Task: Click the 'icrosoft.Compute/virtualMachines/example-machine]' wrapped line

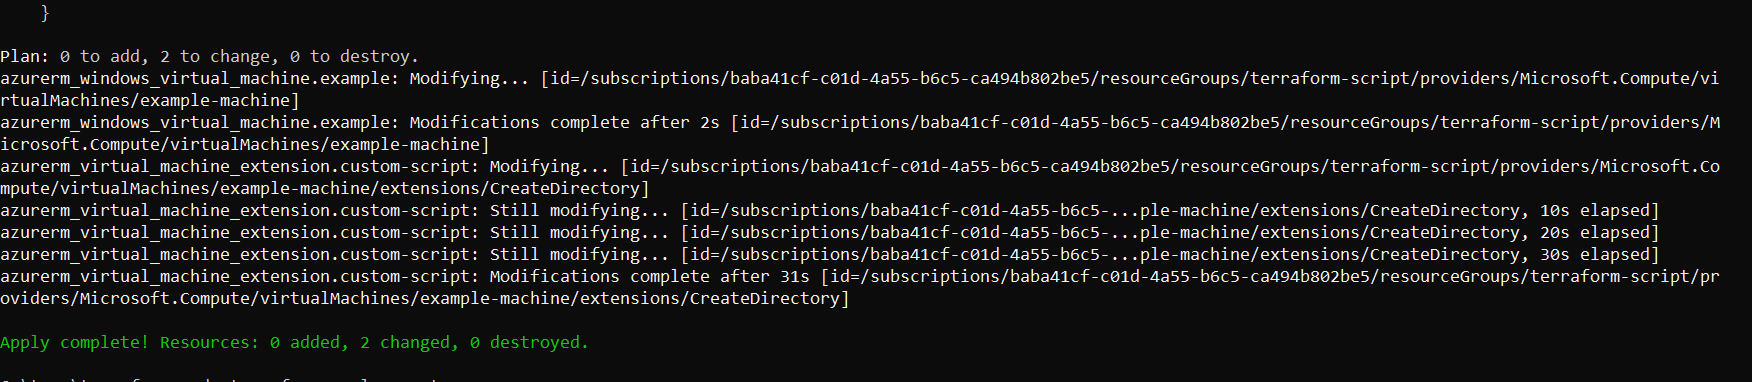Action: (x=244, y=145)
